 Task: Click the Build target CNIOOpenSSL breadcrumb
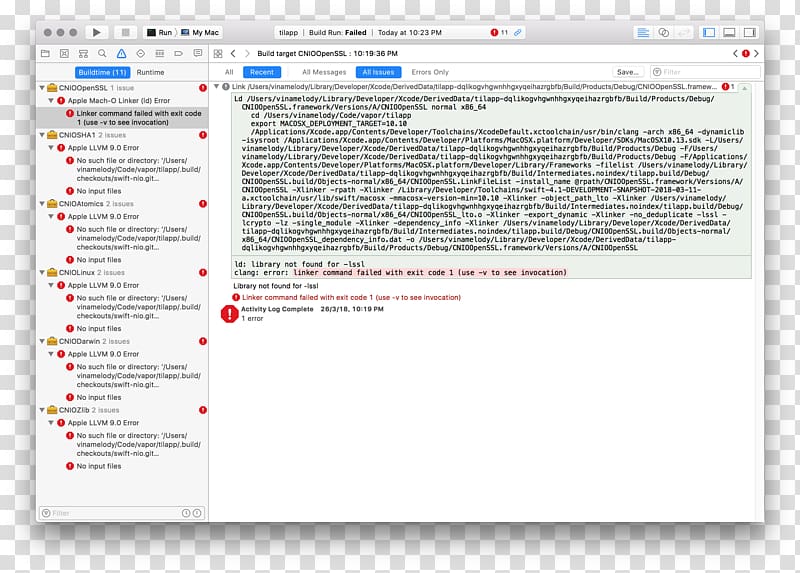point(327,53)
